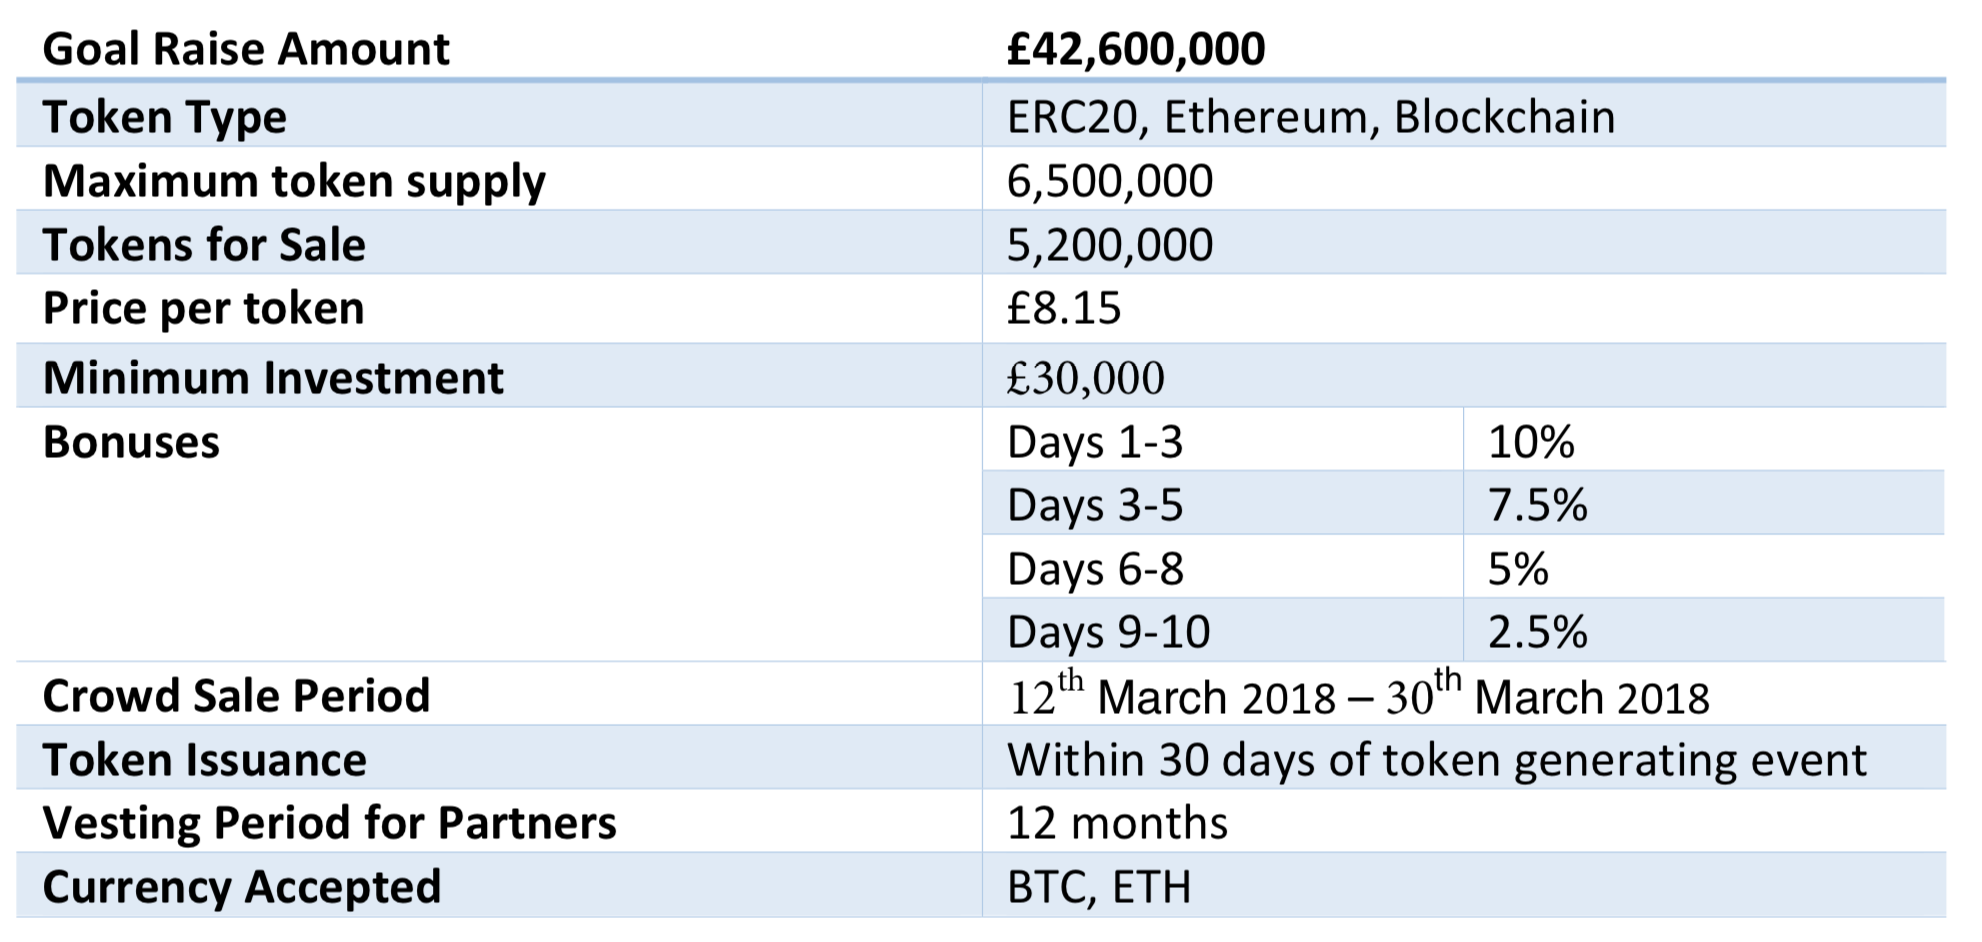
Task: Select the Days 1-3 bonus cell
Action: (x=1223, y=439)
